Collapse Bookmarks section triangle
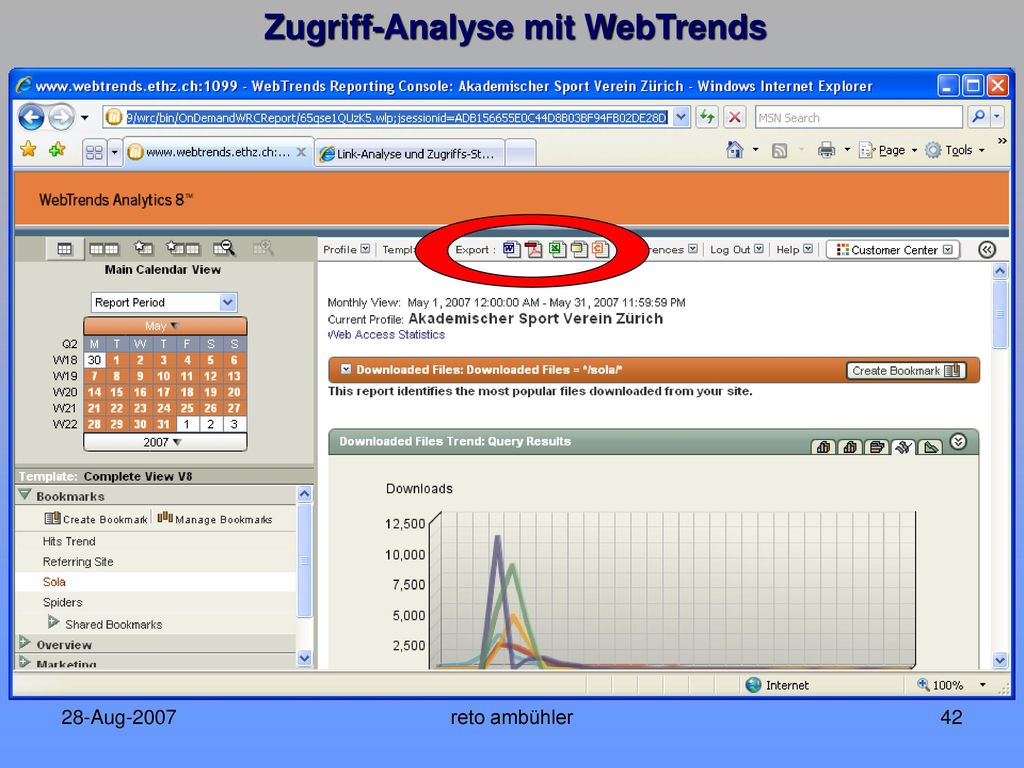This screenshot has height=768, width=1024. (x=25, y=494)
